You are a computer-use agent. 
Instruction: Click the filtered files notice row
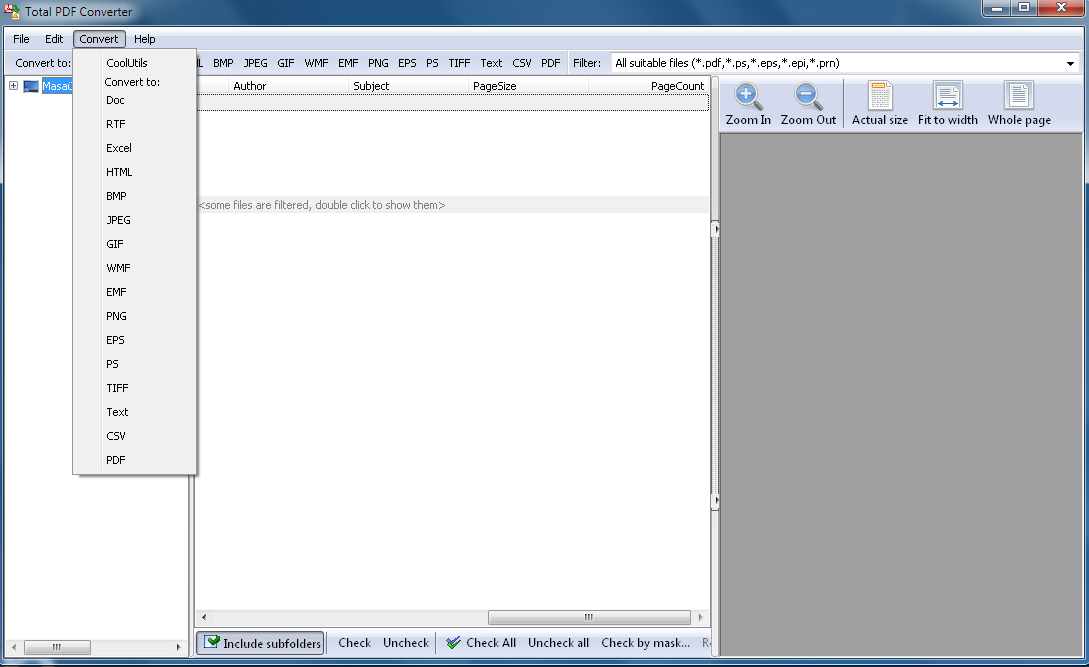pos(453,205)
